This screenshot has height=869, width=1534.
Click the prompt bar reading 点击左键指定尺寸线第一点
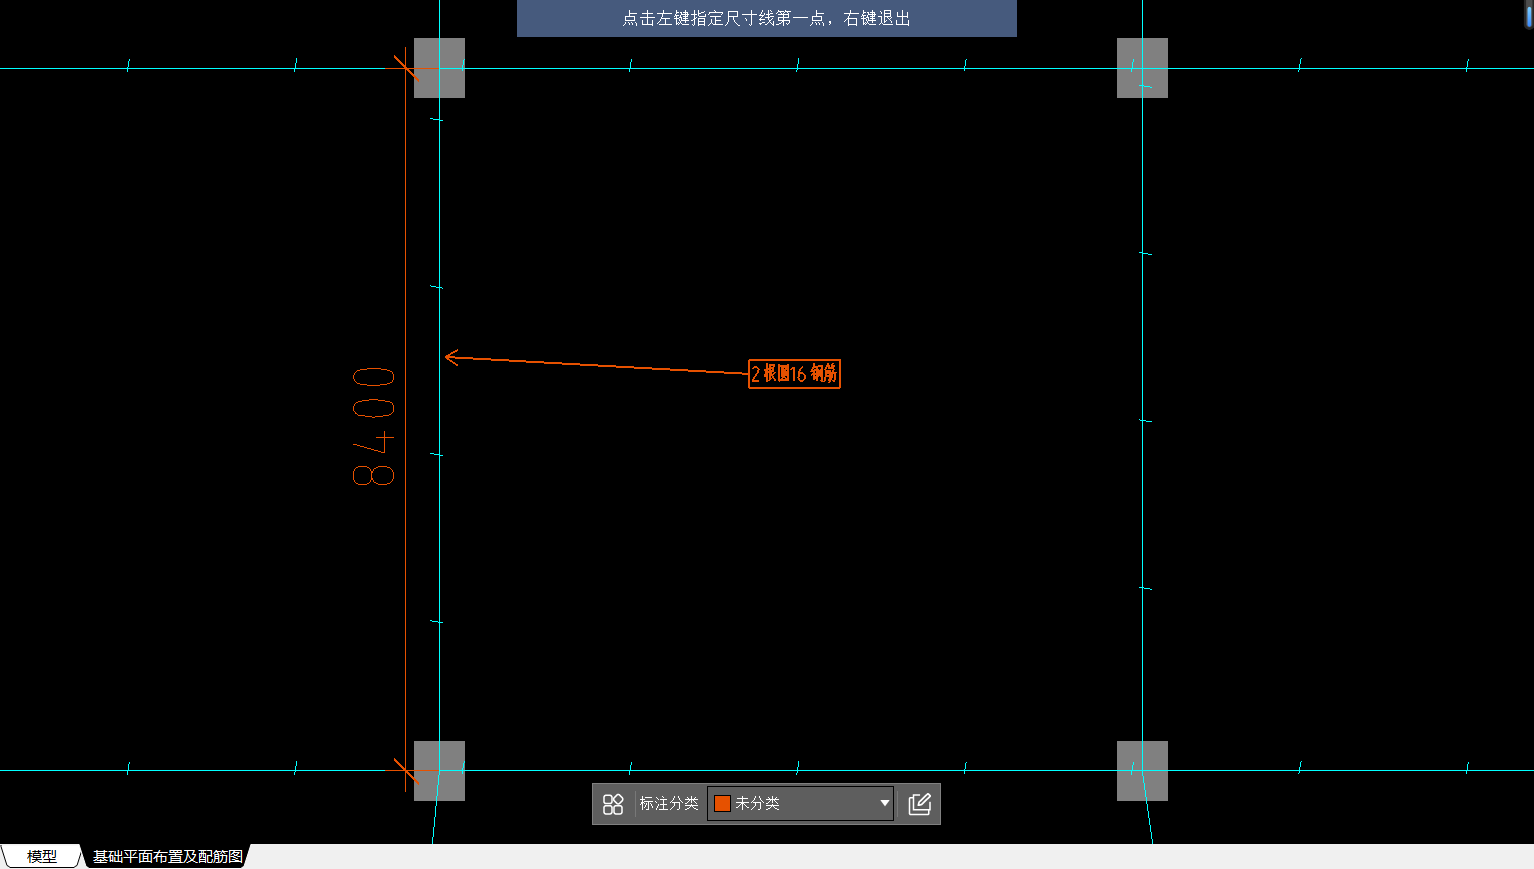point(767,18)
